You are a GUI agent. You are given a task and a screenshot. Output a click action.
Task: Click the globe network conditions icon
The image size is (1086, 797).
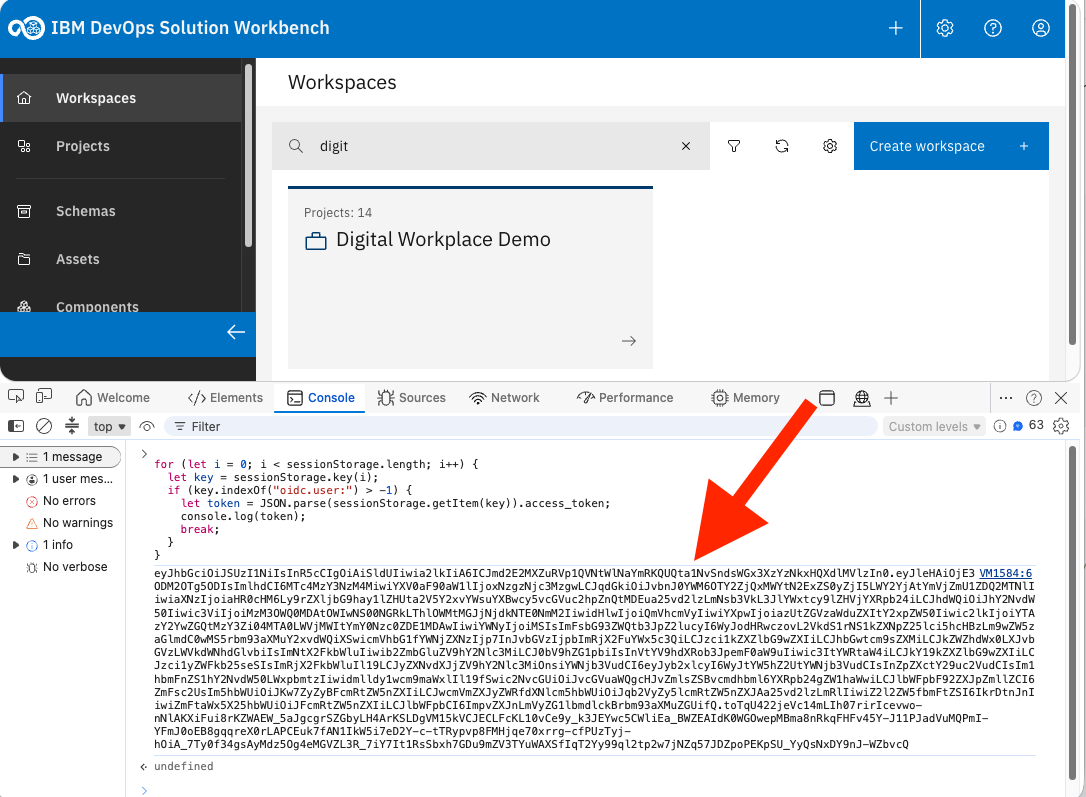click(x=862, y=397)
